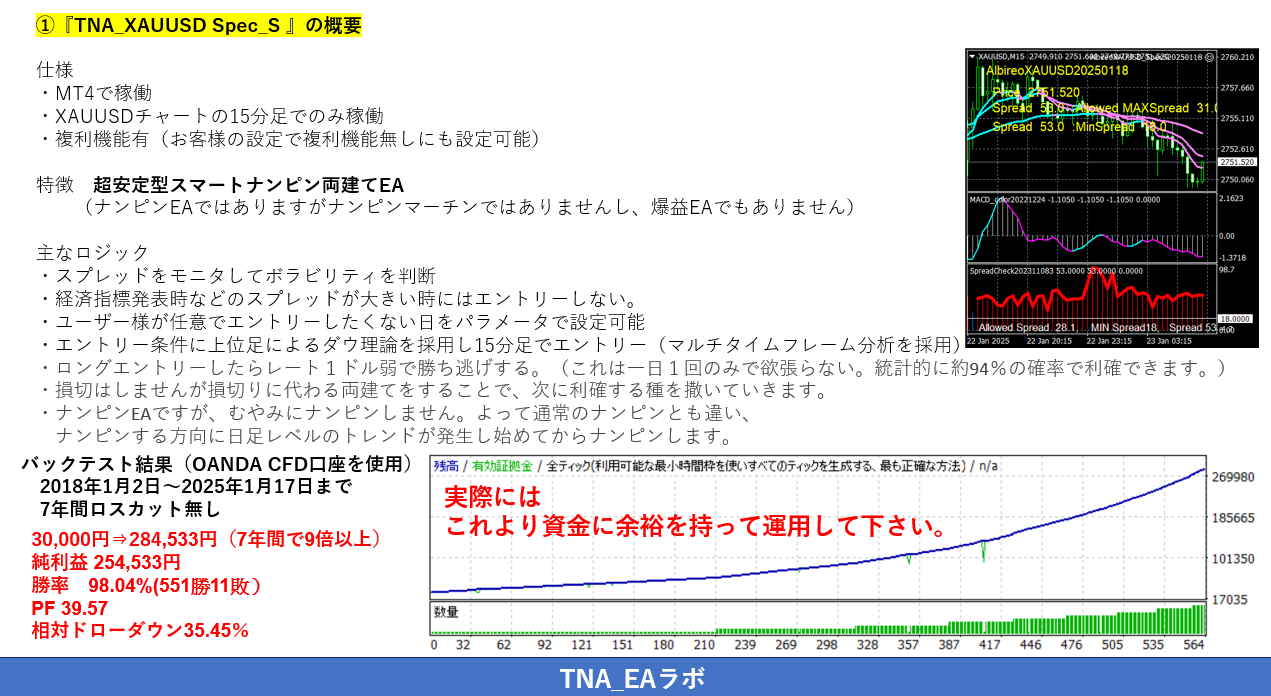Click the MACD_color20221224 indicator panel
The height and width of the screenshot is (696, 1271).
coord(1090,228)
